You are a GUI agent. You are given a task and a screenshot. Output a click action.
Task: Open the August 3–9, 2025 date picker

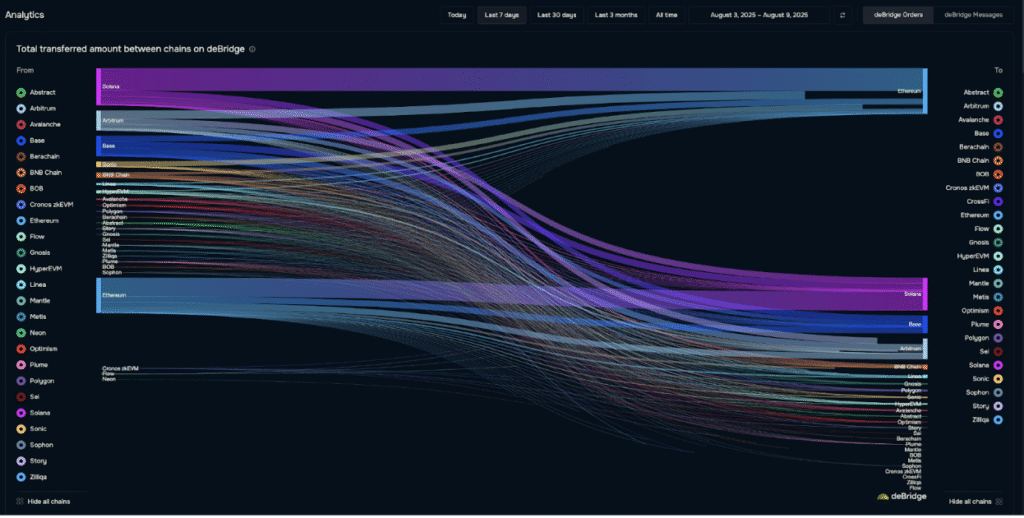coord(759,15)
